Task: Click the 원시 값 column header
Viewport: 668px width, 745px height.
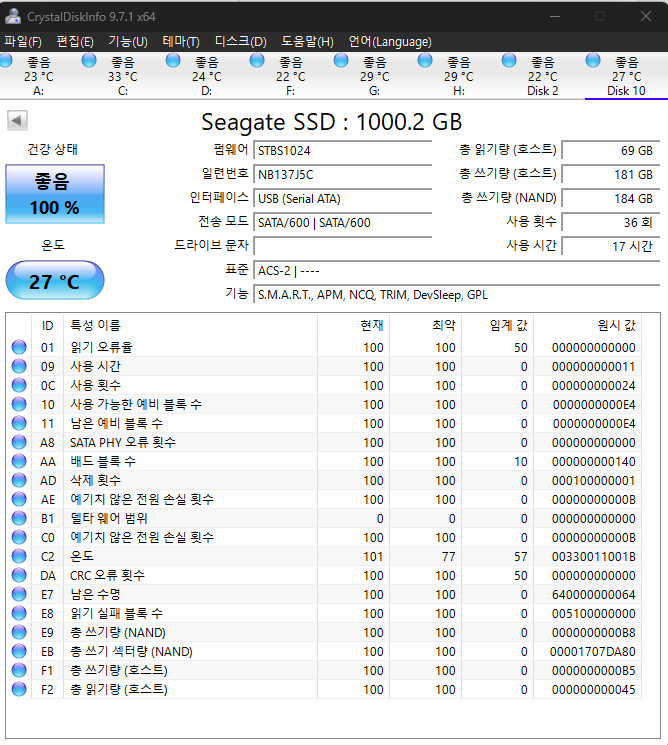Action: coord(587,325)
